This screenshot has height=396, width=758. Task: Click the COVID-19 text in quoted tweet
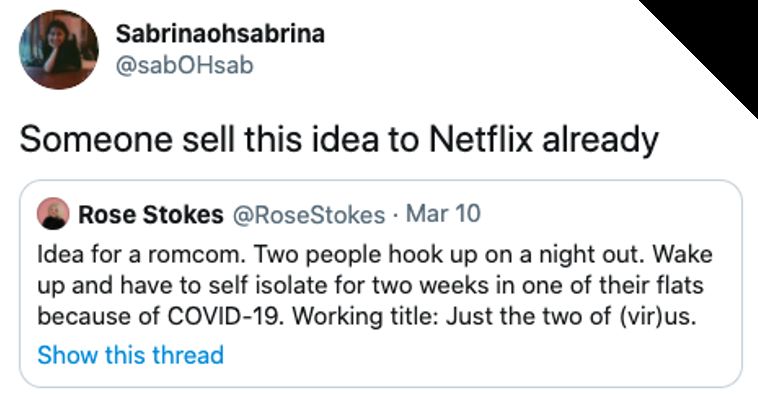click(225, 316)
